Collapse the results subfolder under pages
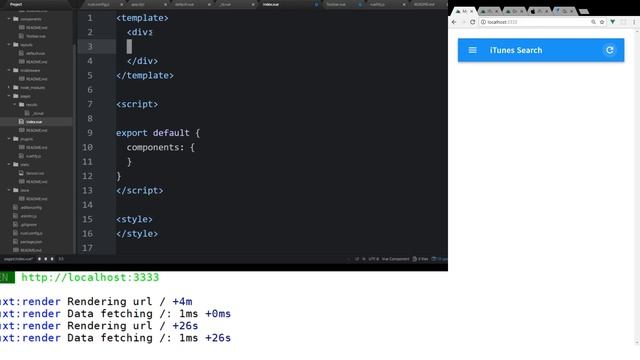 (x=15, y=104)
